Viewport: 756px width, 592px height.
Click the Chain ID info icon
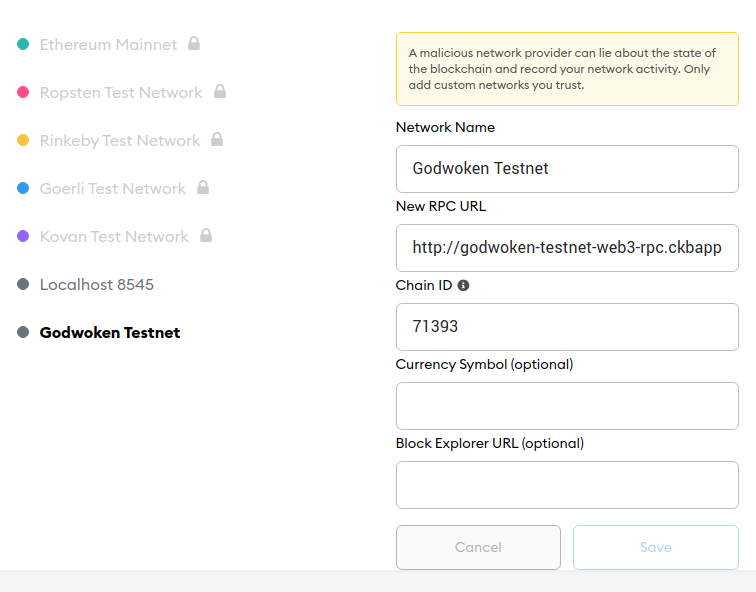(463, 285)
